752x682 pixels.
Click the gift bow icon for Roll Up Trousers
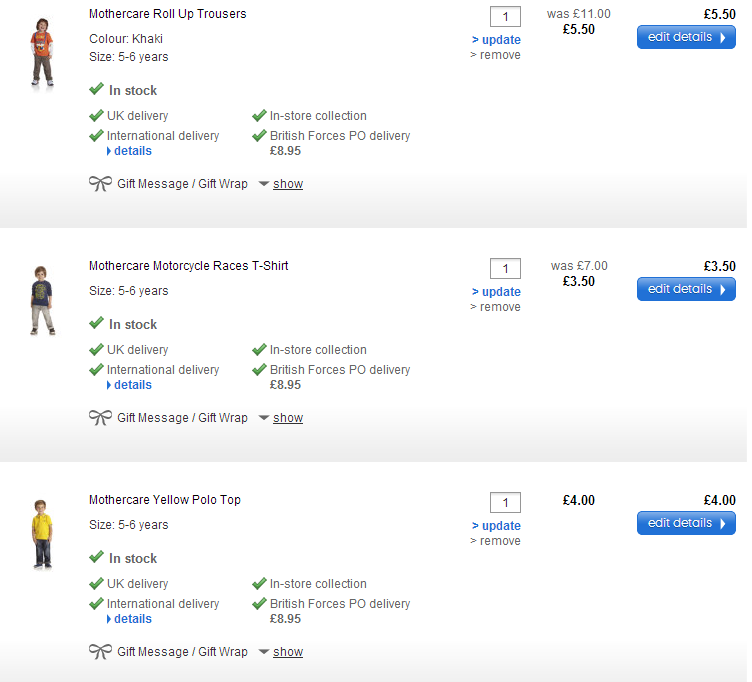pos(100,183)
